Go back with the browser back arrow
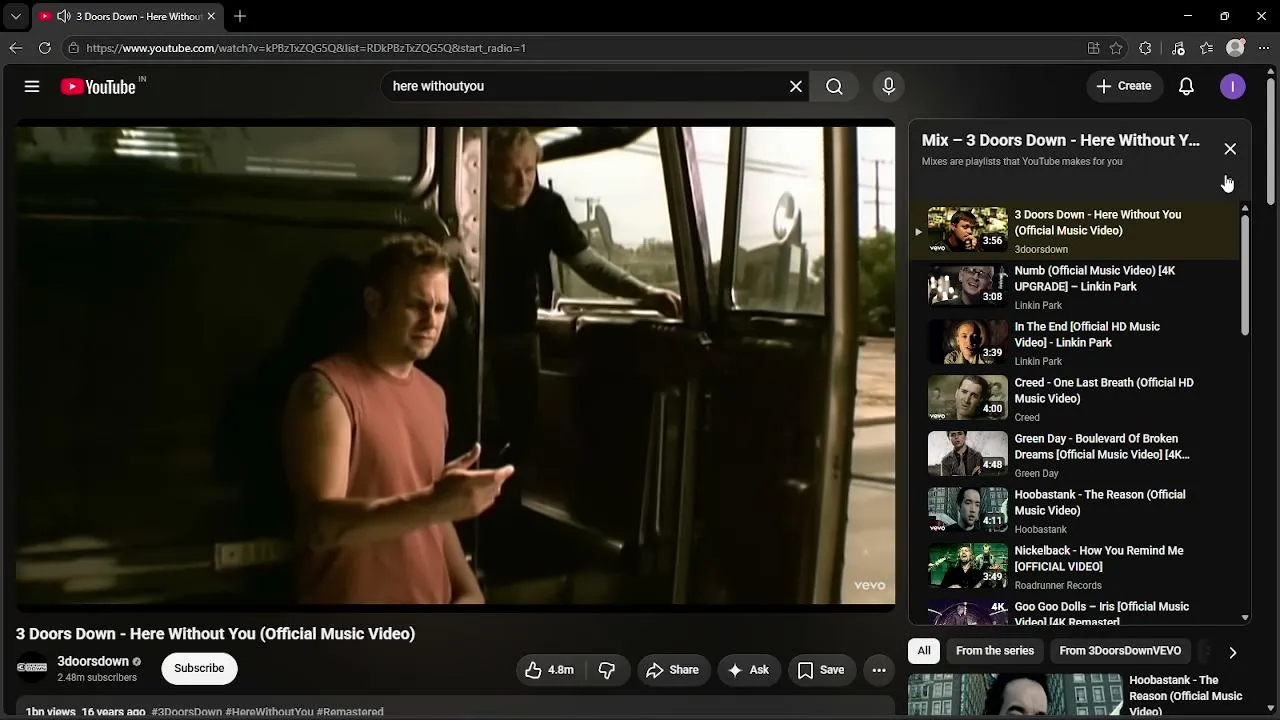Viewport: 1280px width, 720px height. pos(15,48)
